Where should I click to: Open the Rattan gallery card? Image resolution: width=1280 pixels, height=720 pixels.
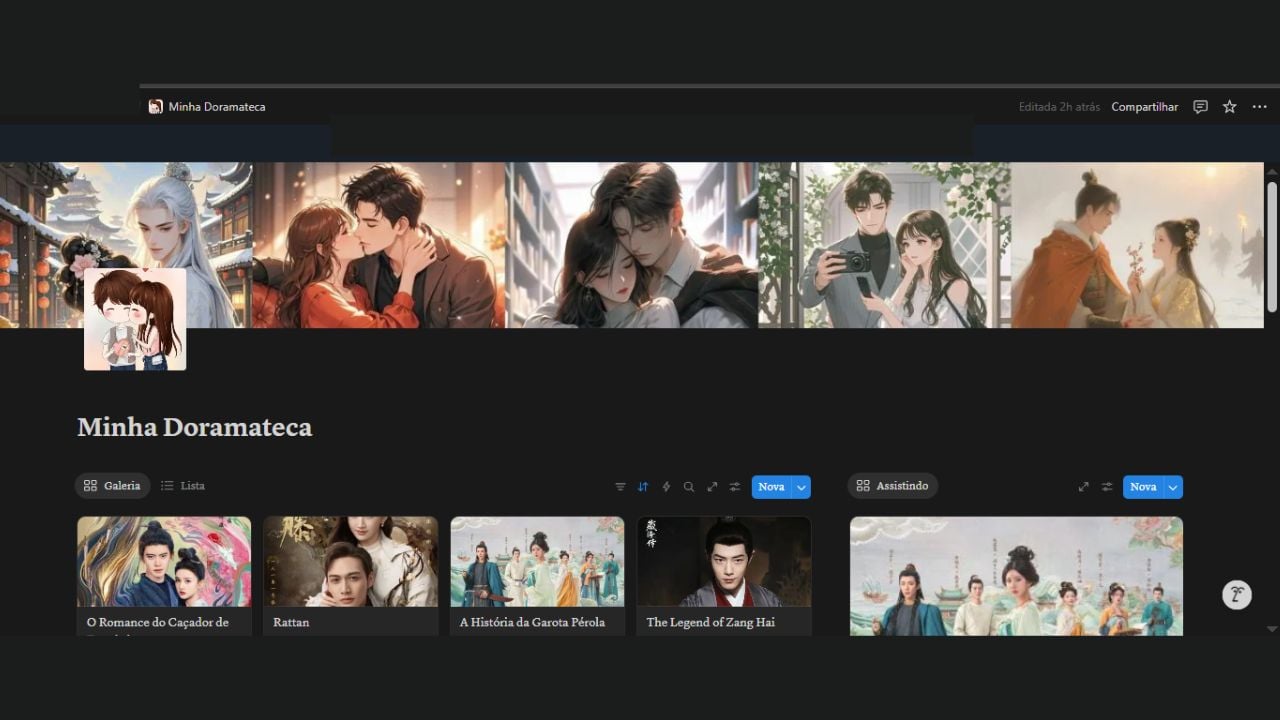[x=351, y=576]
